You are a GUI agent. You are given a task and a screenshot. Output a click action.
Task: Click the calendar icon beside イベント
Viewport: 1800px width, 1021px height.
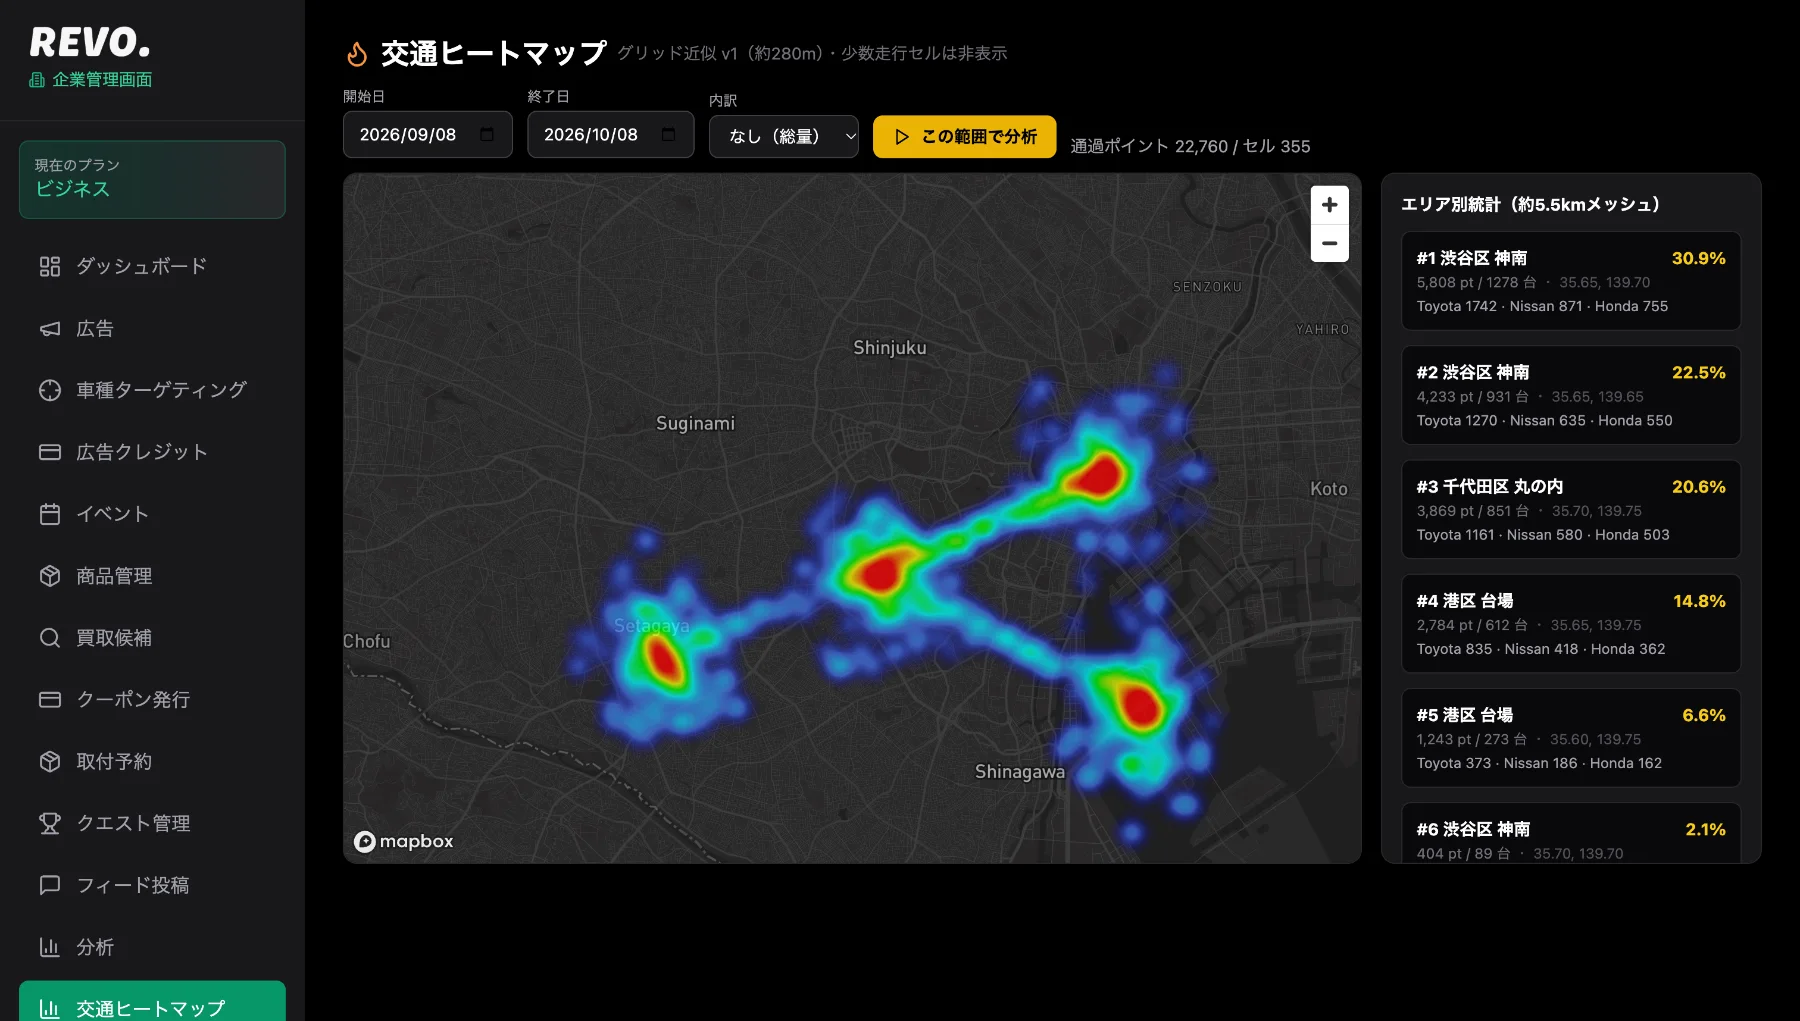(50, 514)
